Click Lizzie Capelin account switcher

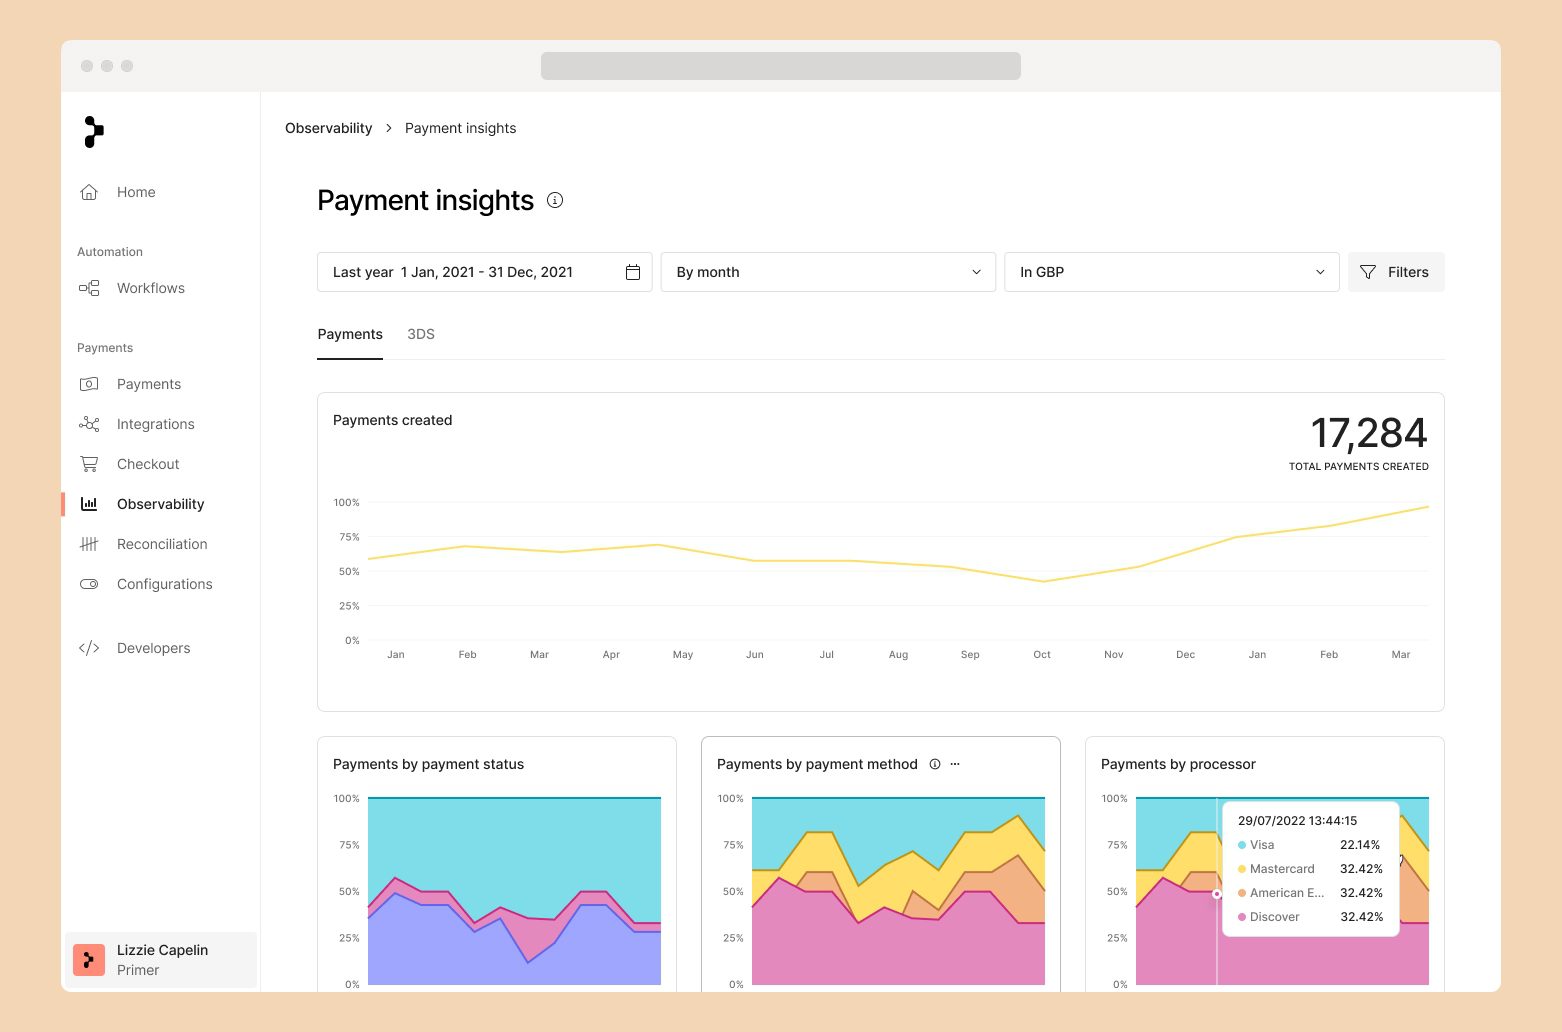161,960
